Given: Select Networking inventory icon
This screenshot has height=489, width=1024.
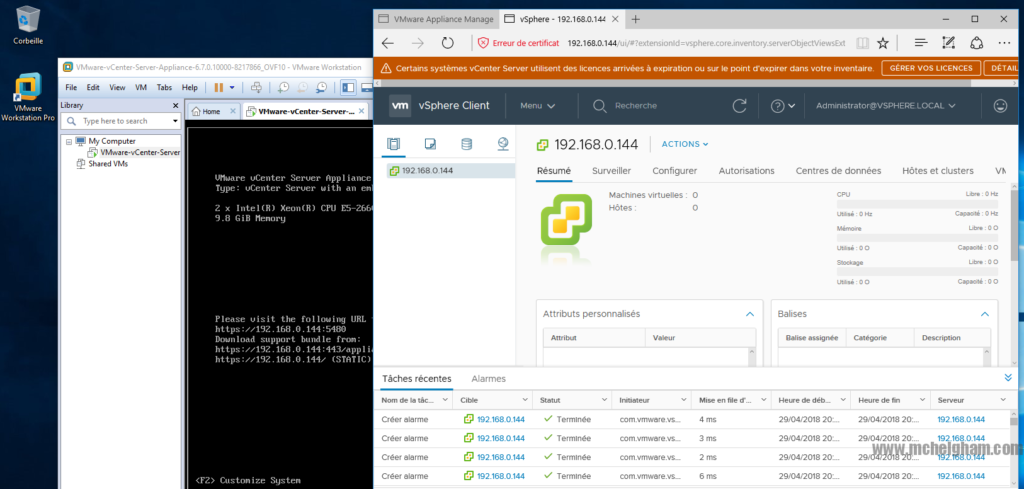Looking at the screenshot, I should tap(503, 144).
